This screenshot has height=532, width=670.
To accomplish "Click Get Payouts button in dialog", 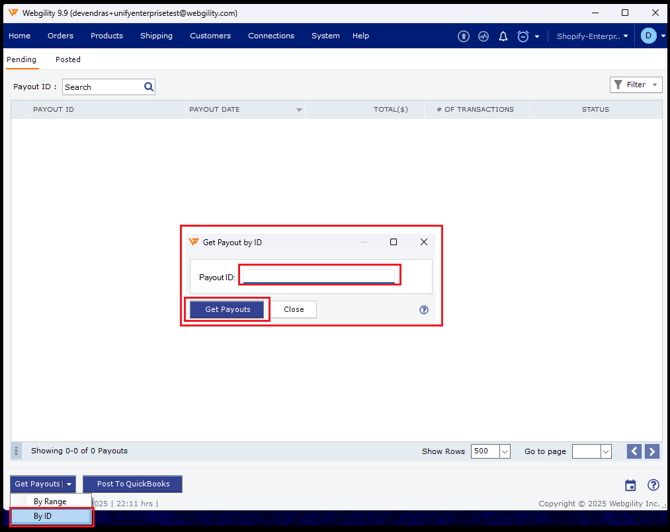I will click(227, 310).
